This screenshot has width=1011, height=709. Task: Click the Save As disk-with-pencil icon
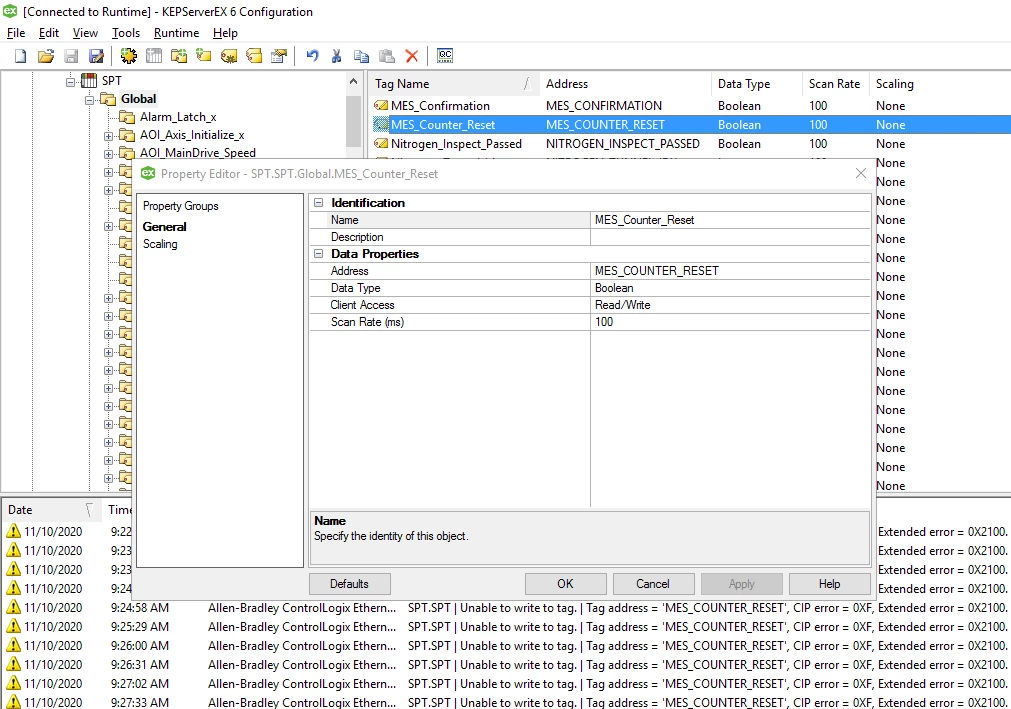[96, 56]
